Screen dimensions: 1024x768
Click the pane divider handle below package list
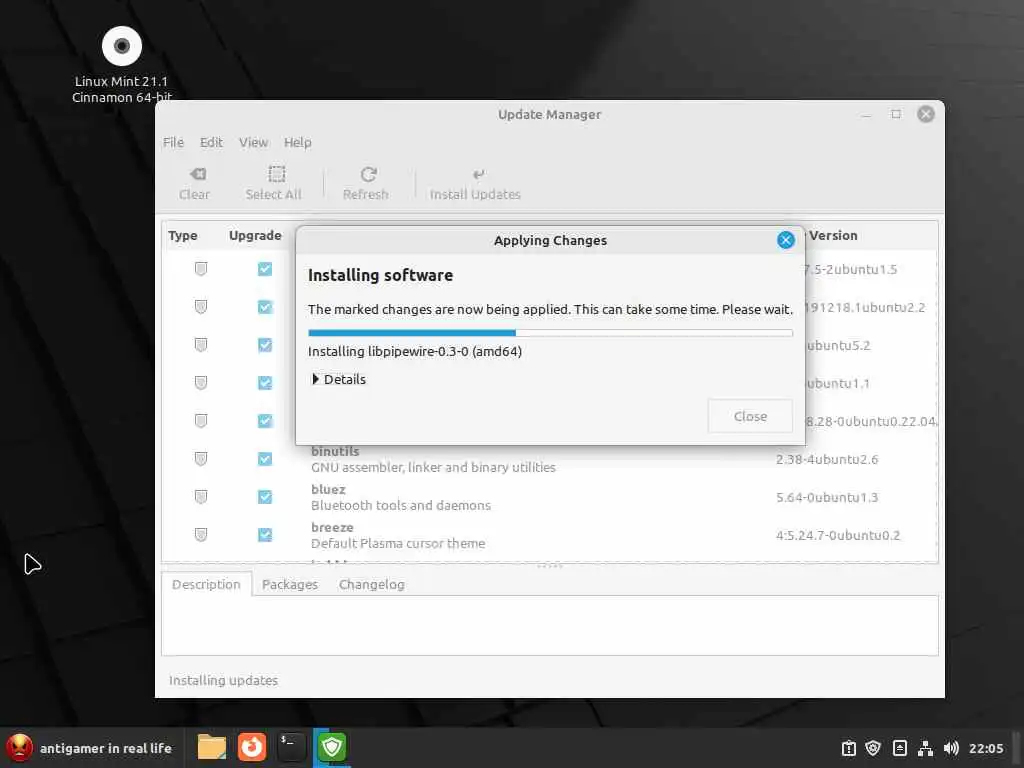[550, 566]
